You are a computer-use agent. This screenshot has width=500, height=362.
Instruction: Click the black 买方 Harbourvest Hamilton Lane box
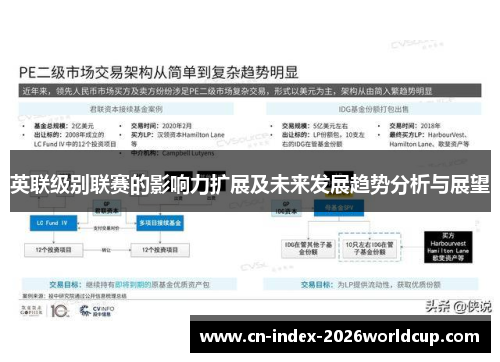(x=448, y=247)
